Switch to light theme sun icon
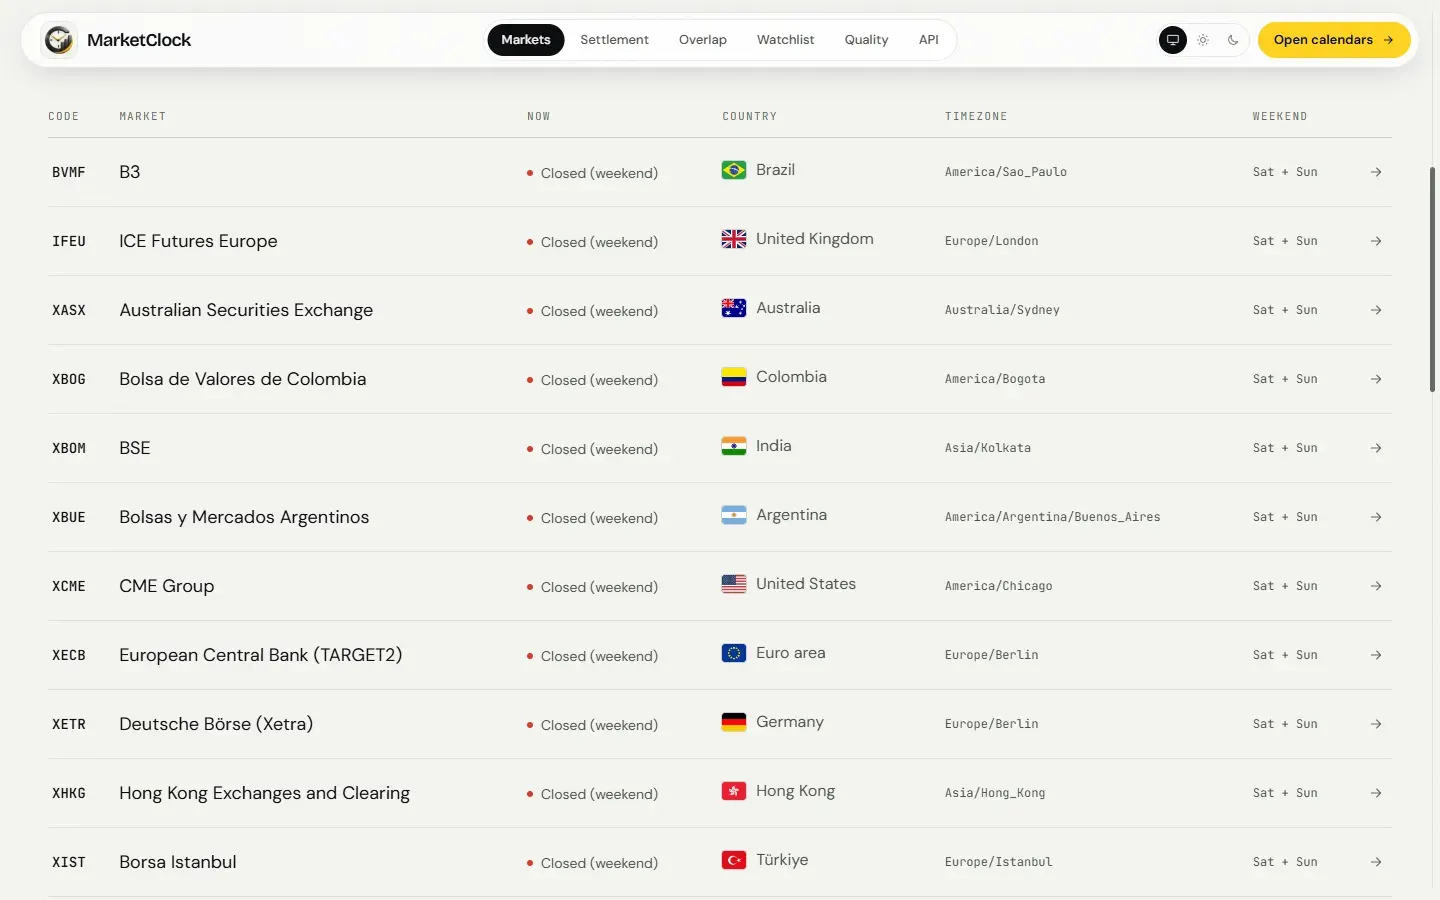Screen dimensions: 1440x900 coord(1203,40)
